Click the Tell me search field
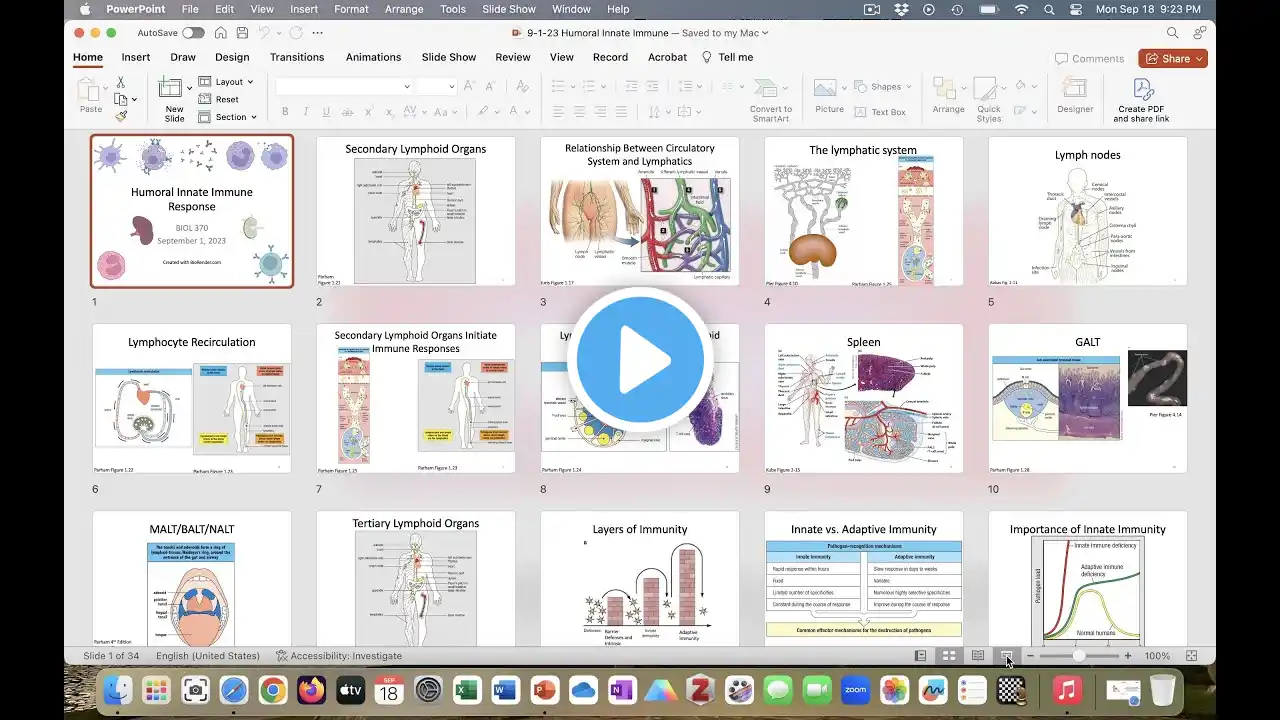Viewport: 1280px width, 720px height. pyautogui.click(x=727, y=57)
